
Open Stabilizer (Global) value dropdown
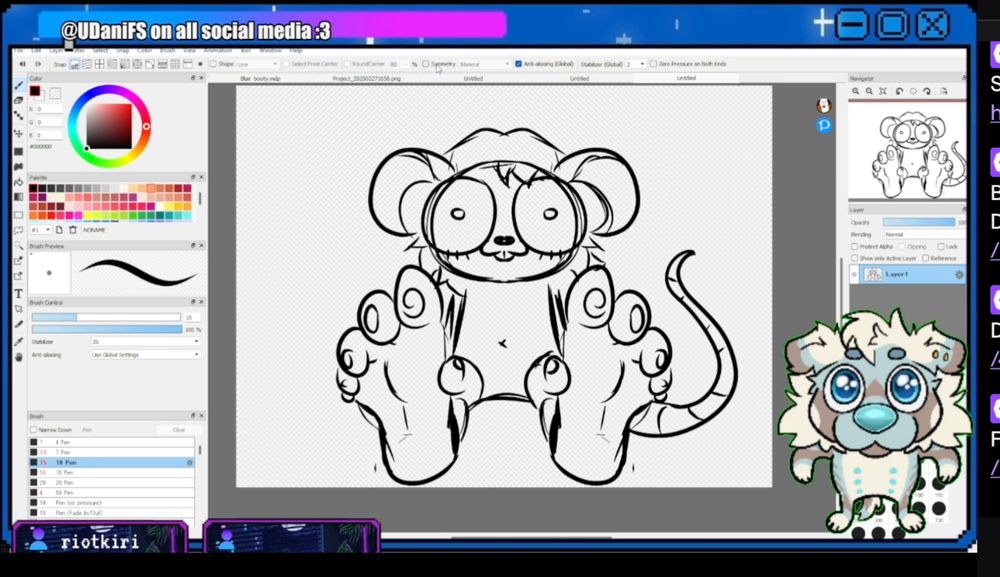coord(635,64)
